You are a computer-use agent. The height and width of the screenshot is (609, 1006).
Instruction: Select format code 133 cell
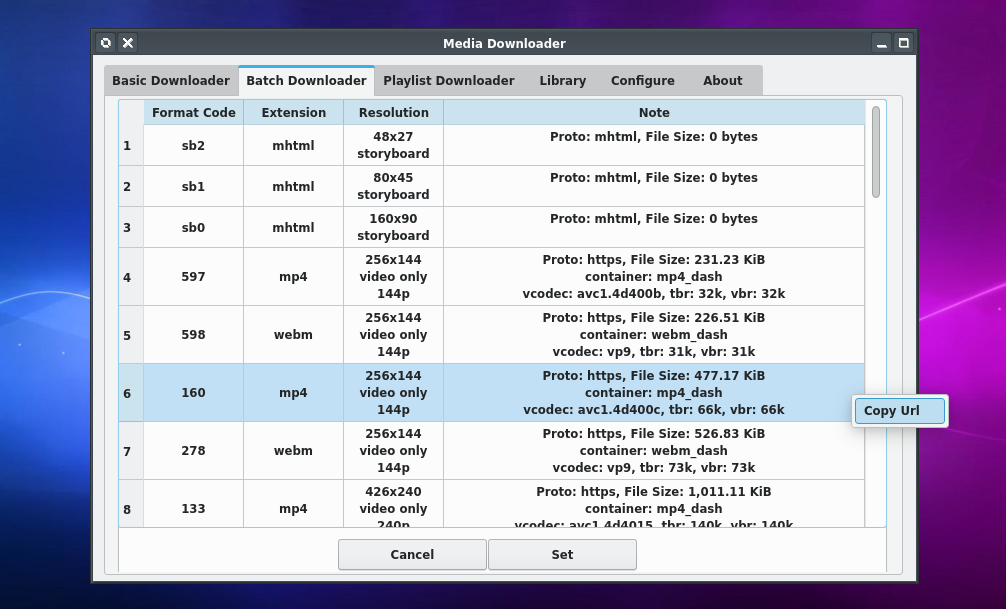coord(193,504)
